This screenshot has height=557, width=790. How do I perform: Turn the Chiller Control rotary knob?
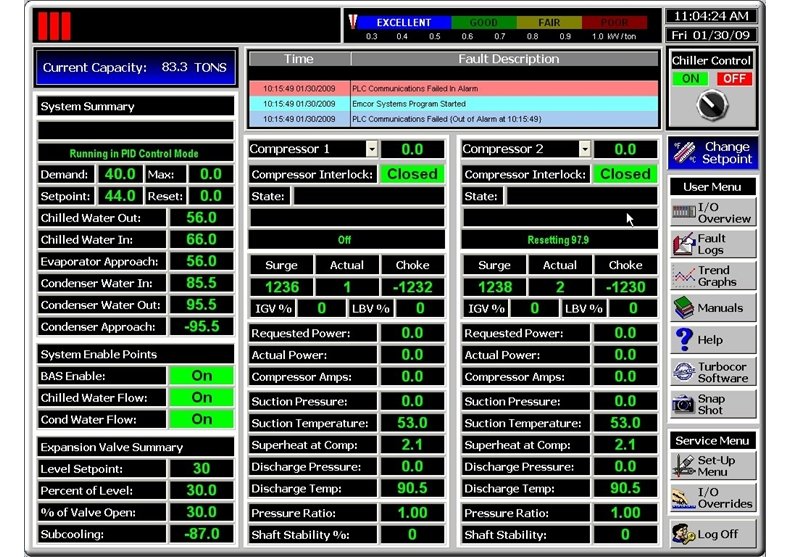pyautogui.click(x=712, y=105)
